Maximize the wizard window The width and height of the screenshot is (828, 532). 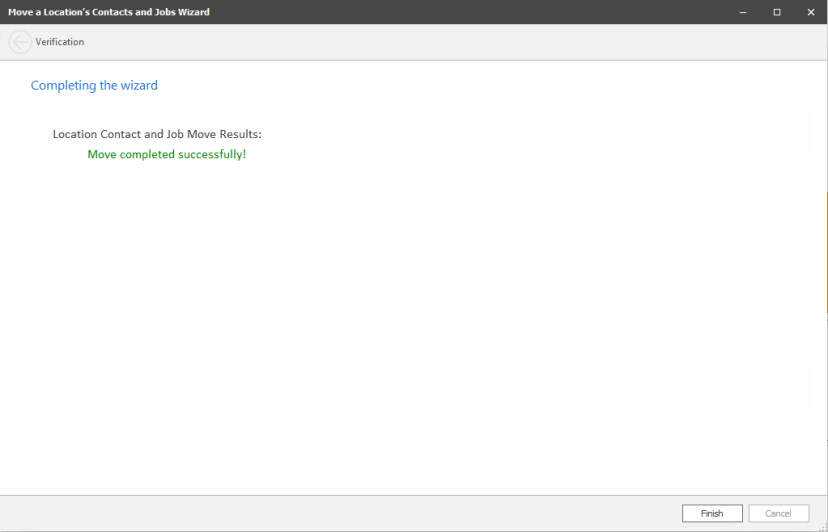(776, 12)
